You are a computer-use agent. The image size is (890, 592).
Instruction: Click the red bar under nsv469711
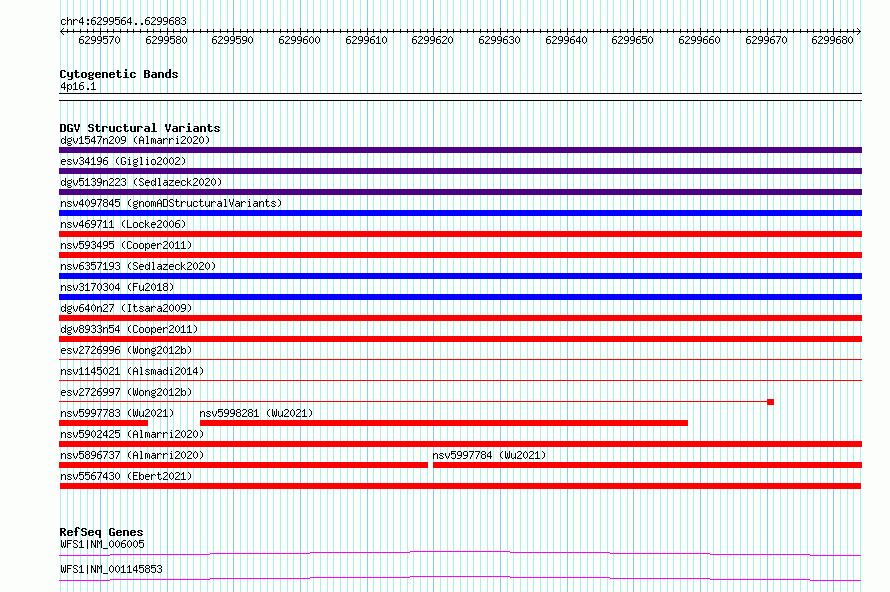460,234
